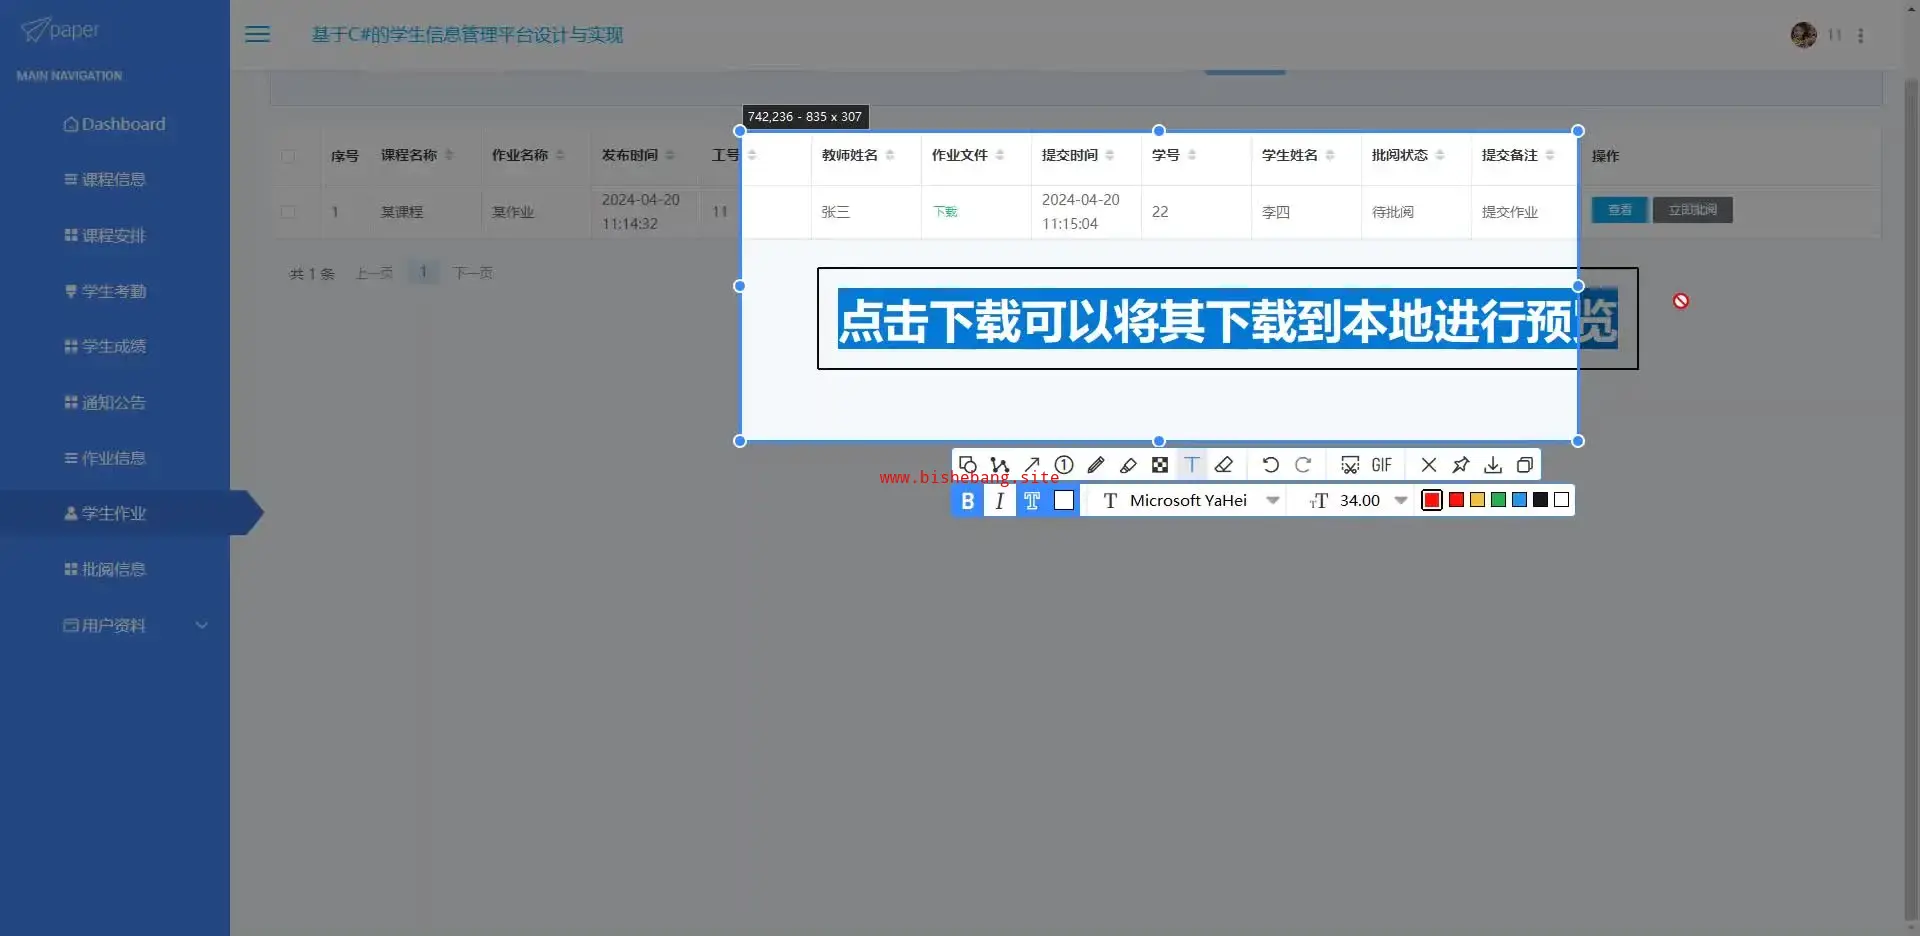
Task: Select the arrow drawing tool
Action: (1032, 465)
